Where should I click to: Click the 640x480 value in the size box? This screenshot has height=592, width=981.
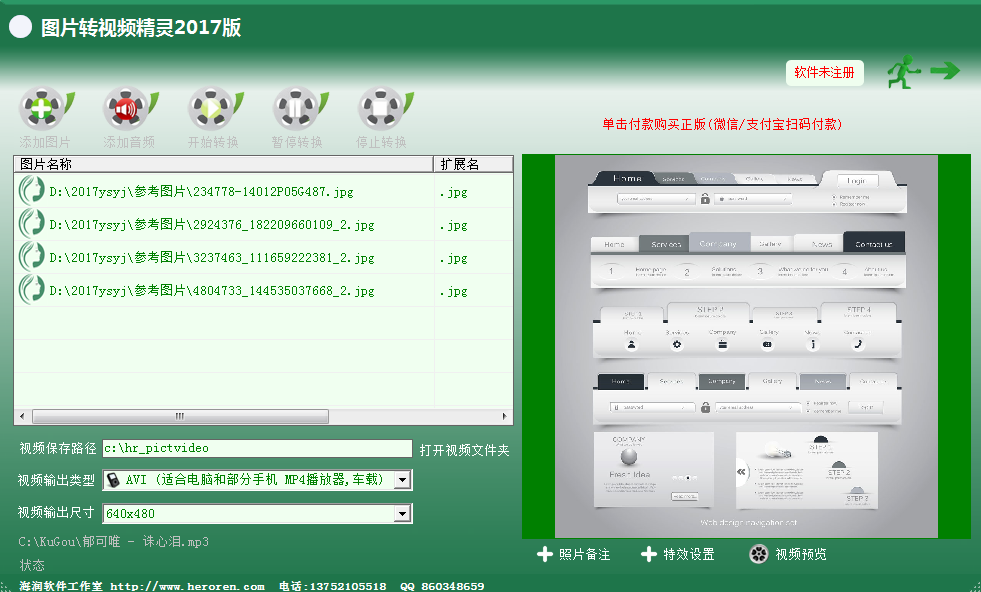(x=130, y=514)
